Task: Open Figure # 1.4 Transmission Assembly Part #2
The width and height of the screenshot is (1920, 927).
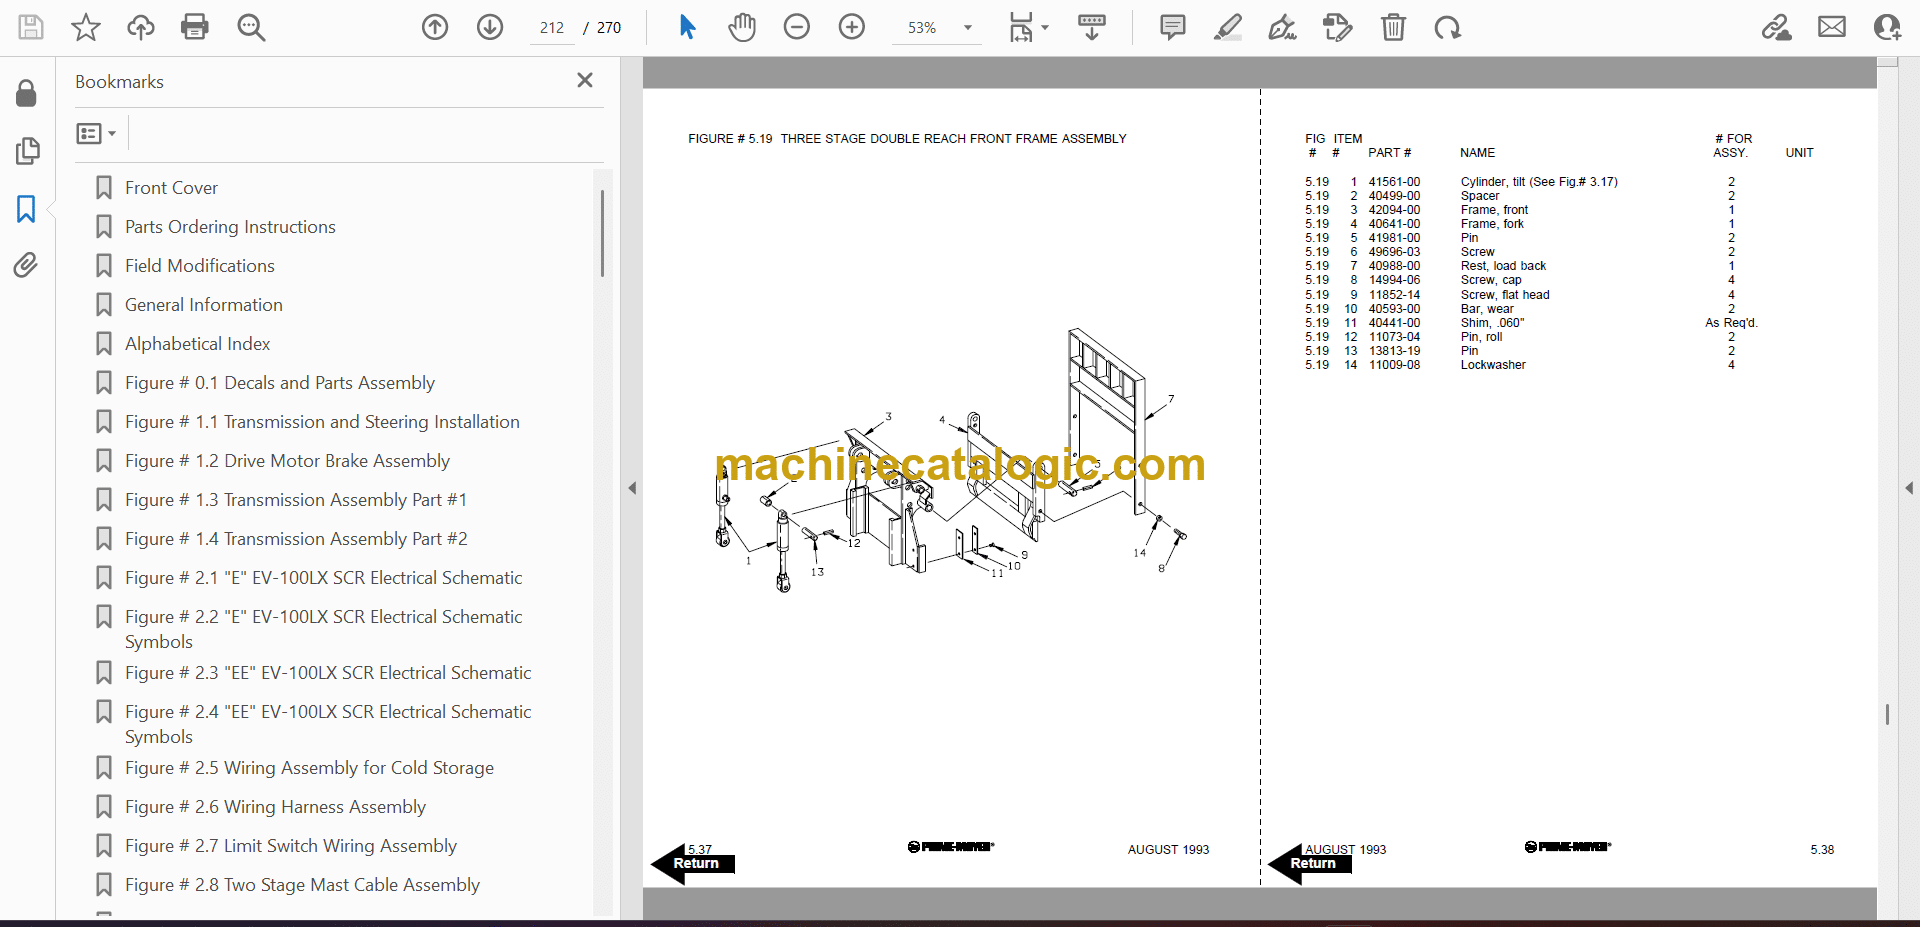Action: (x=296, y=539)
